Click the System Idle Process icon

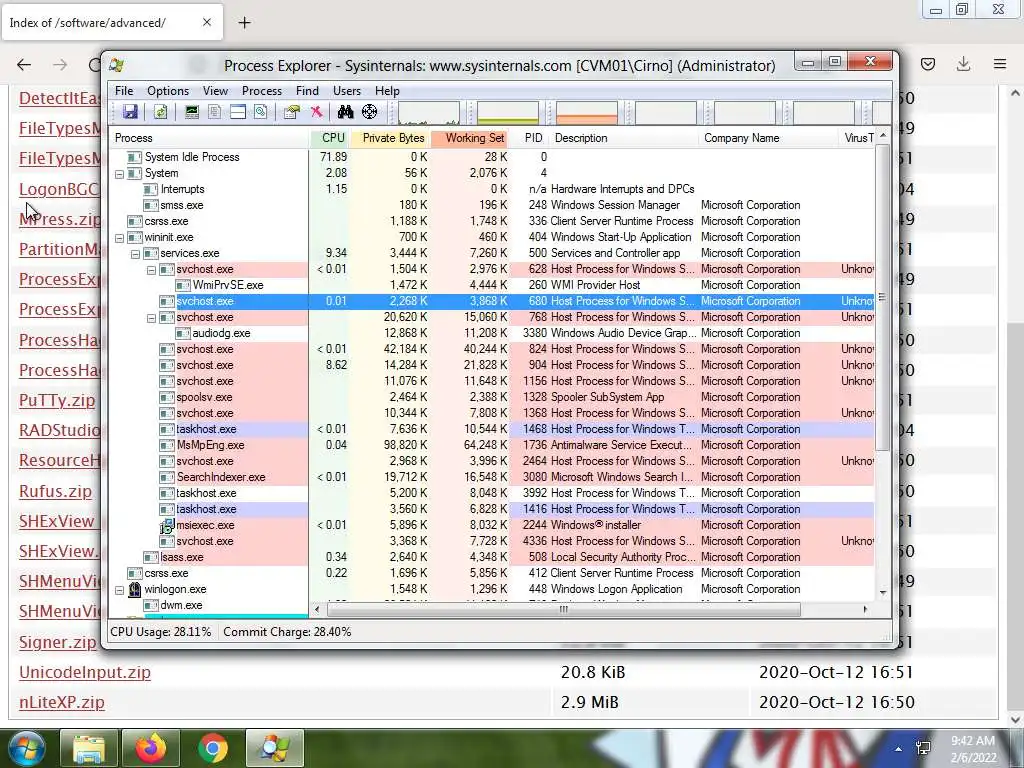click(135, 157)
